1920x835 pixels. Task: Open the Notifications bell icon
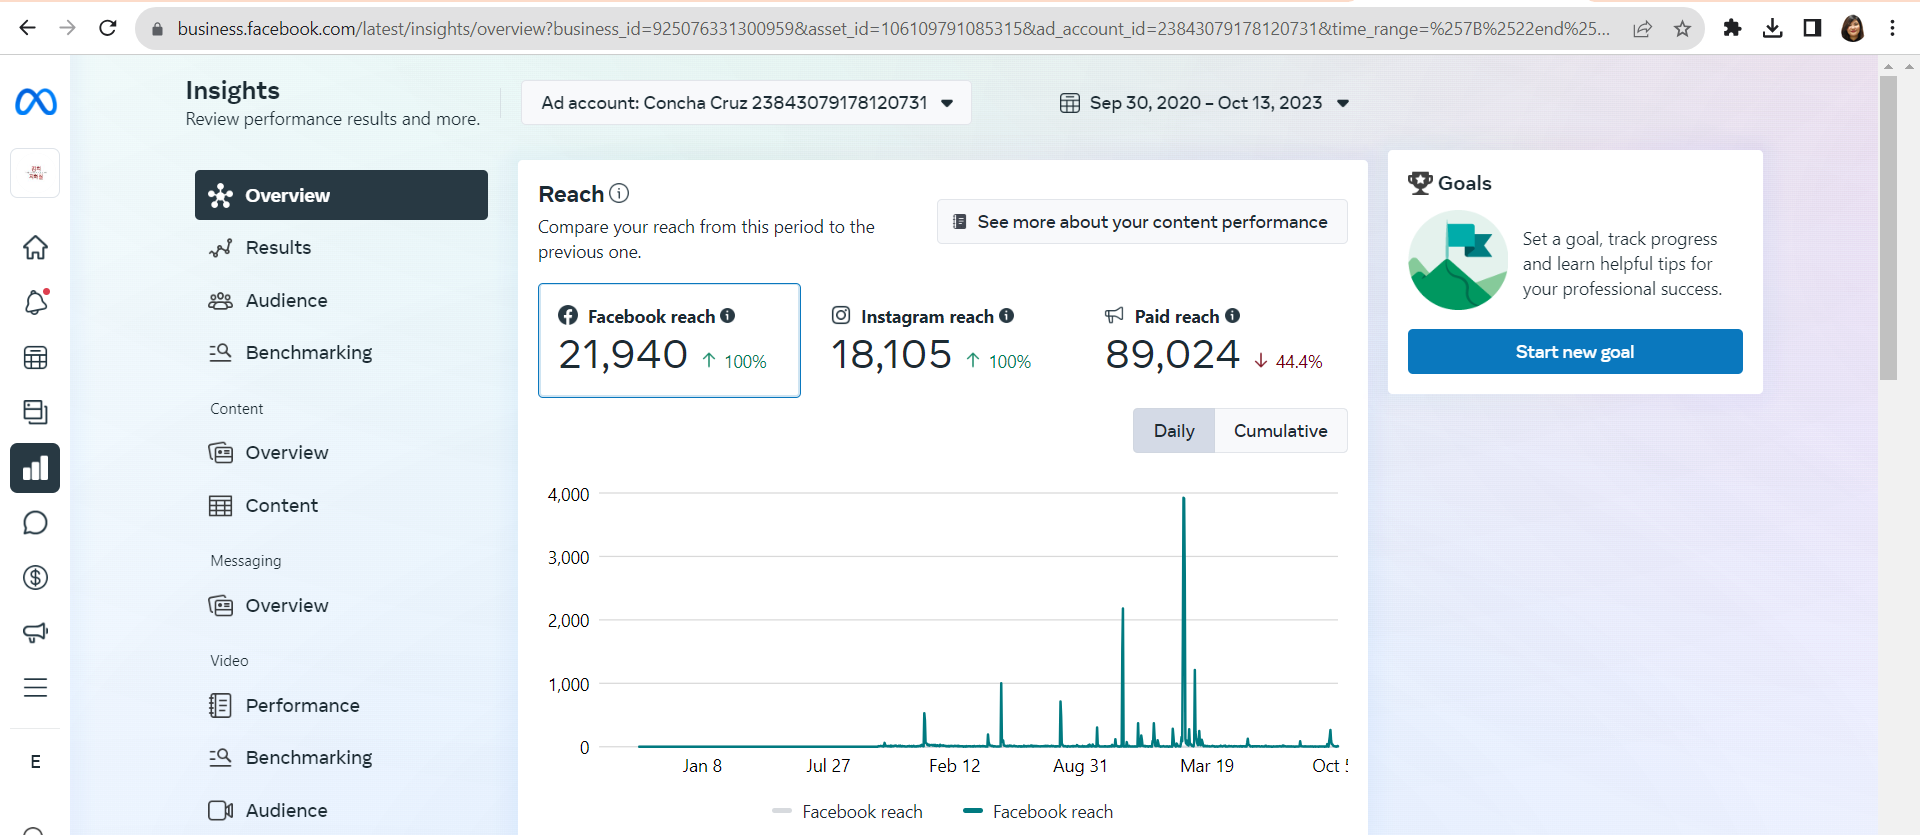36,301
